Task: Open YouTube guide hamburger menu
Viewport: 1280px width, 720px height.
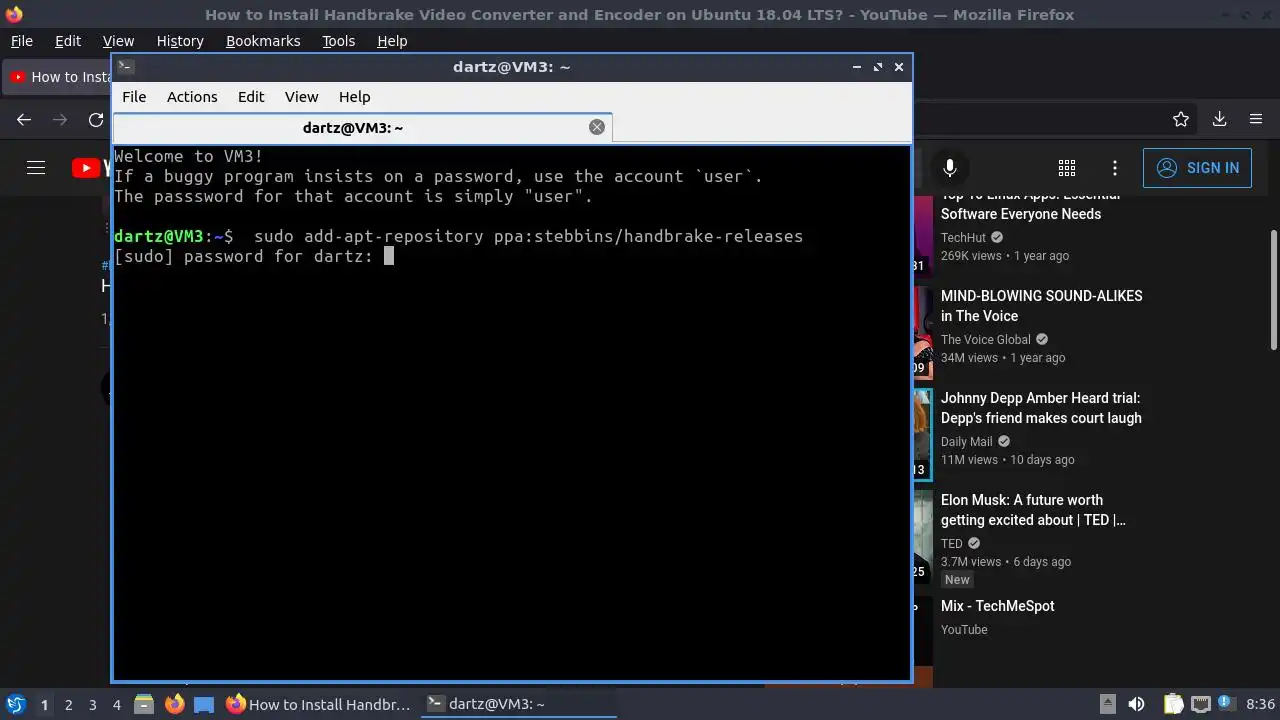Action: coord(36,168)
